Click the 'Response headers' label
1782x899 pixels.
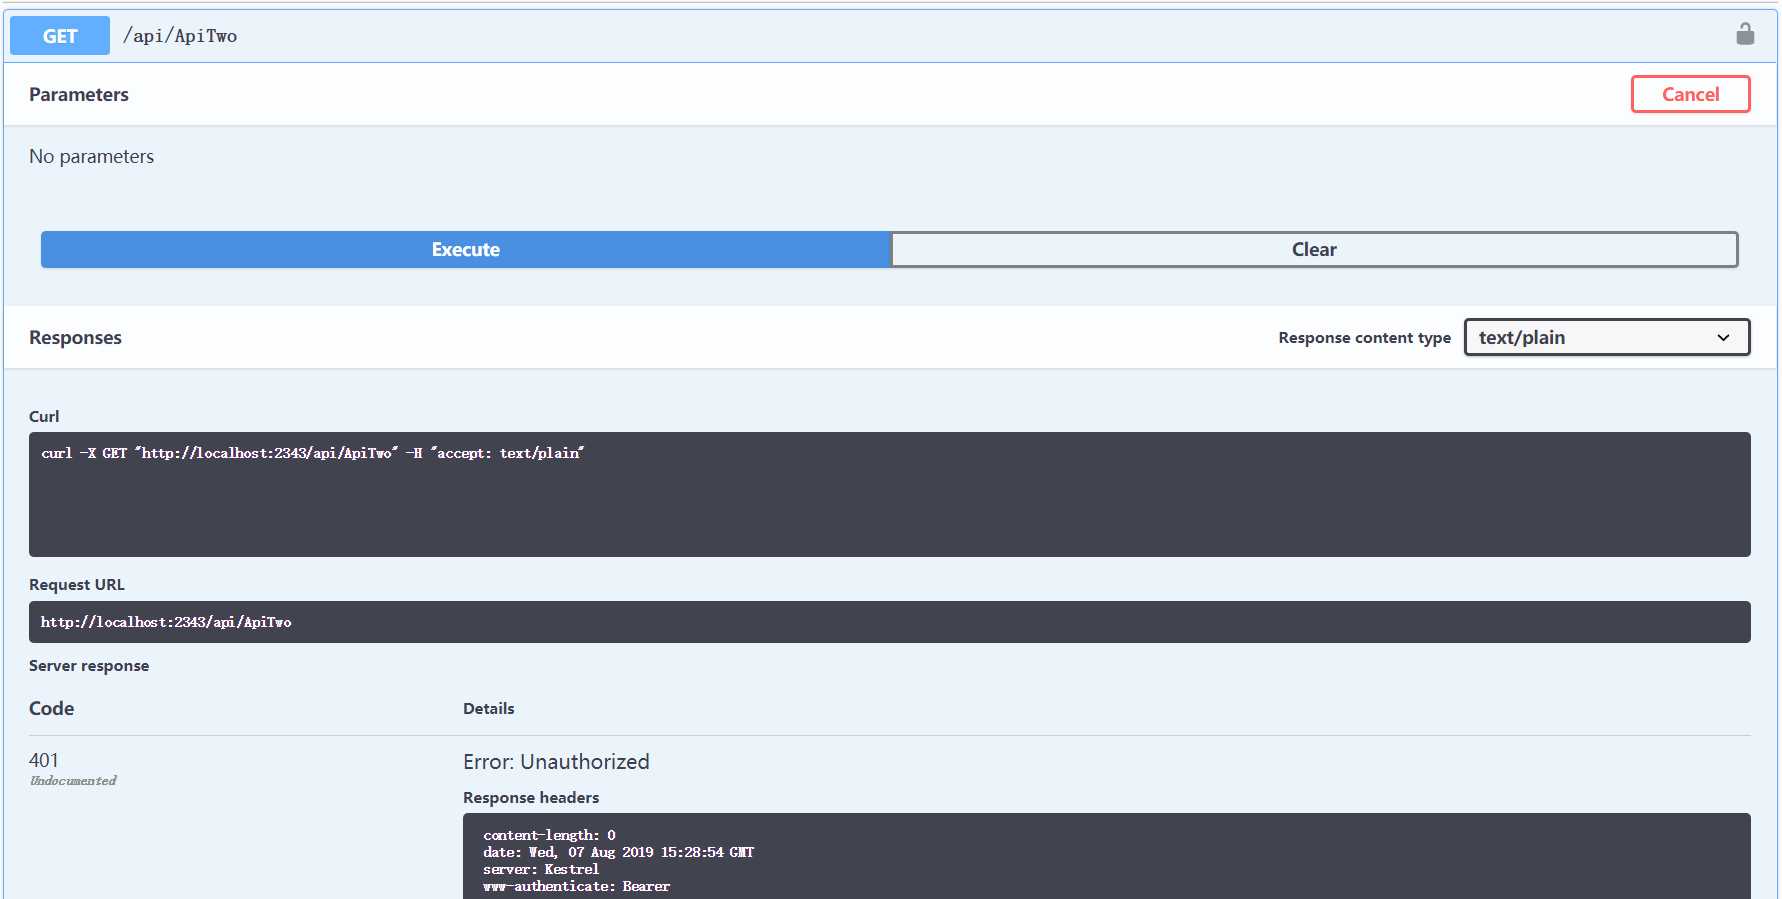pos(531,797)
